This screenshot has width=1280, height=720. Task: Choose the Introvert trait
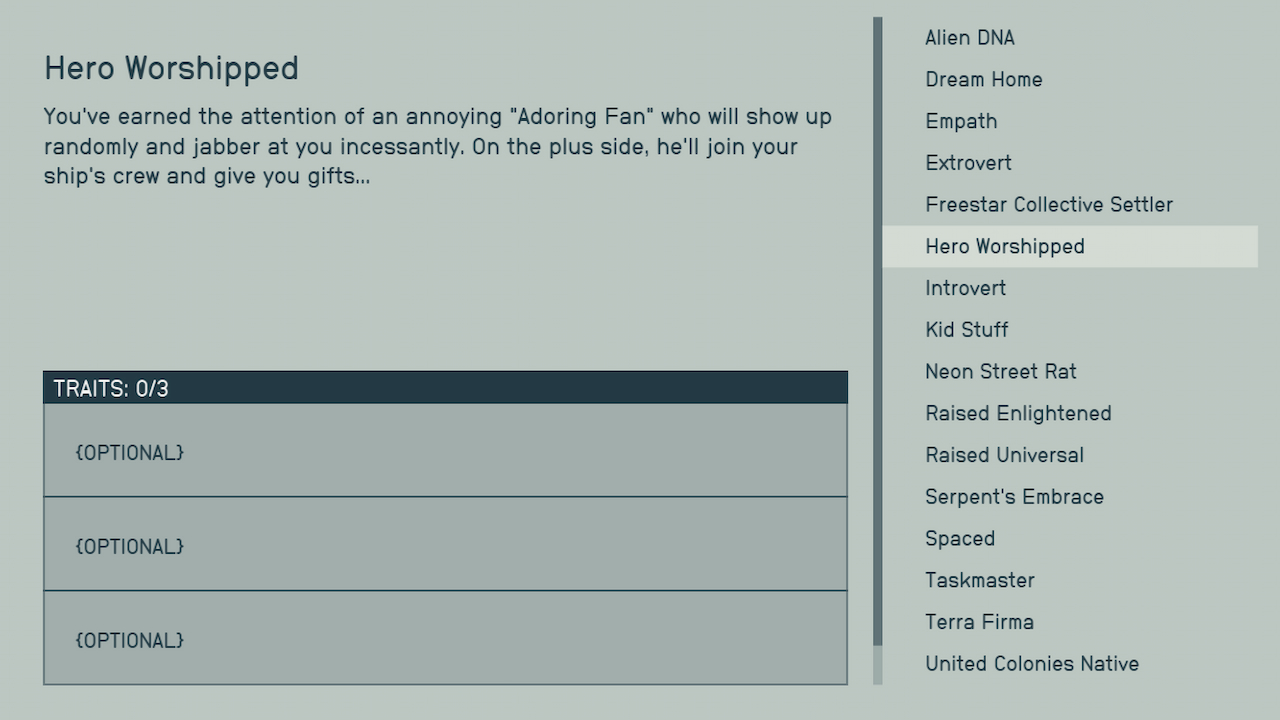[x=964, y=288]
